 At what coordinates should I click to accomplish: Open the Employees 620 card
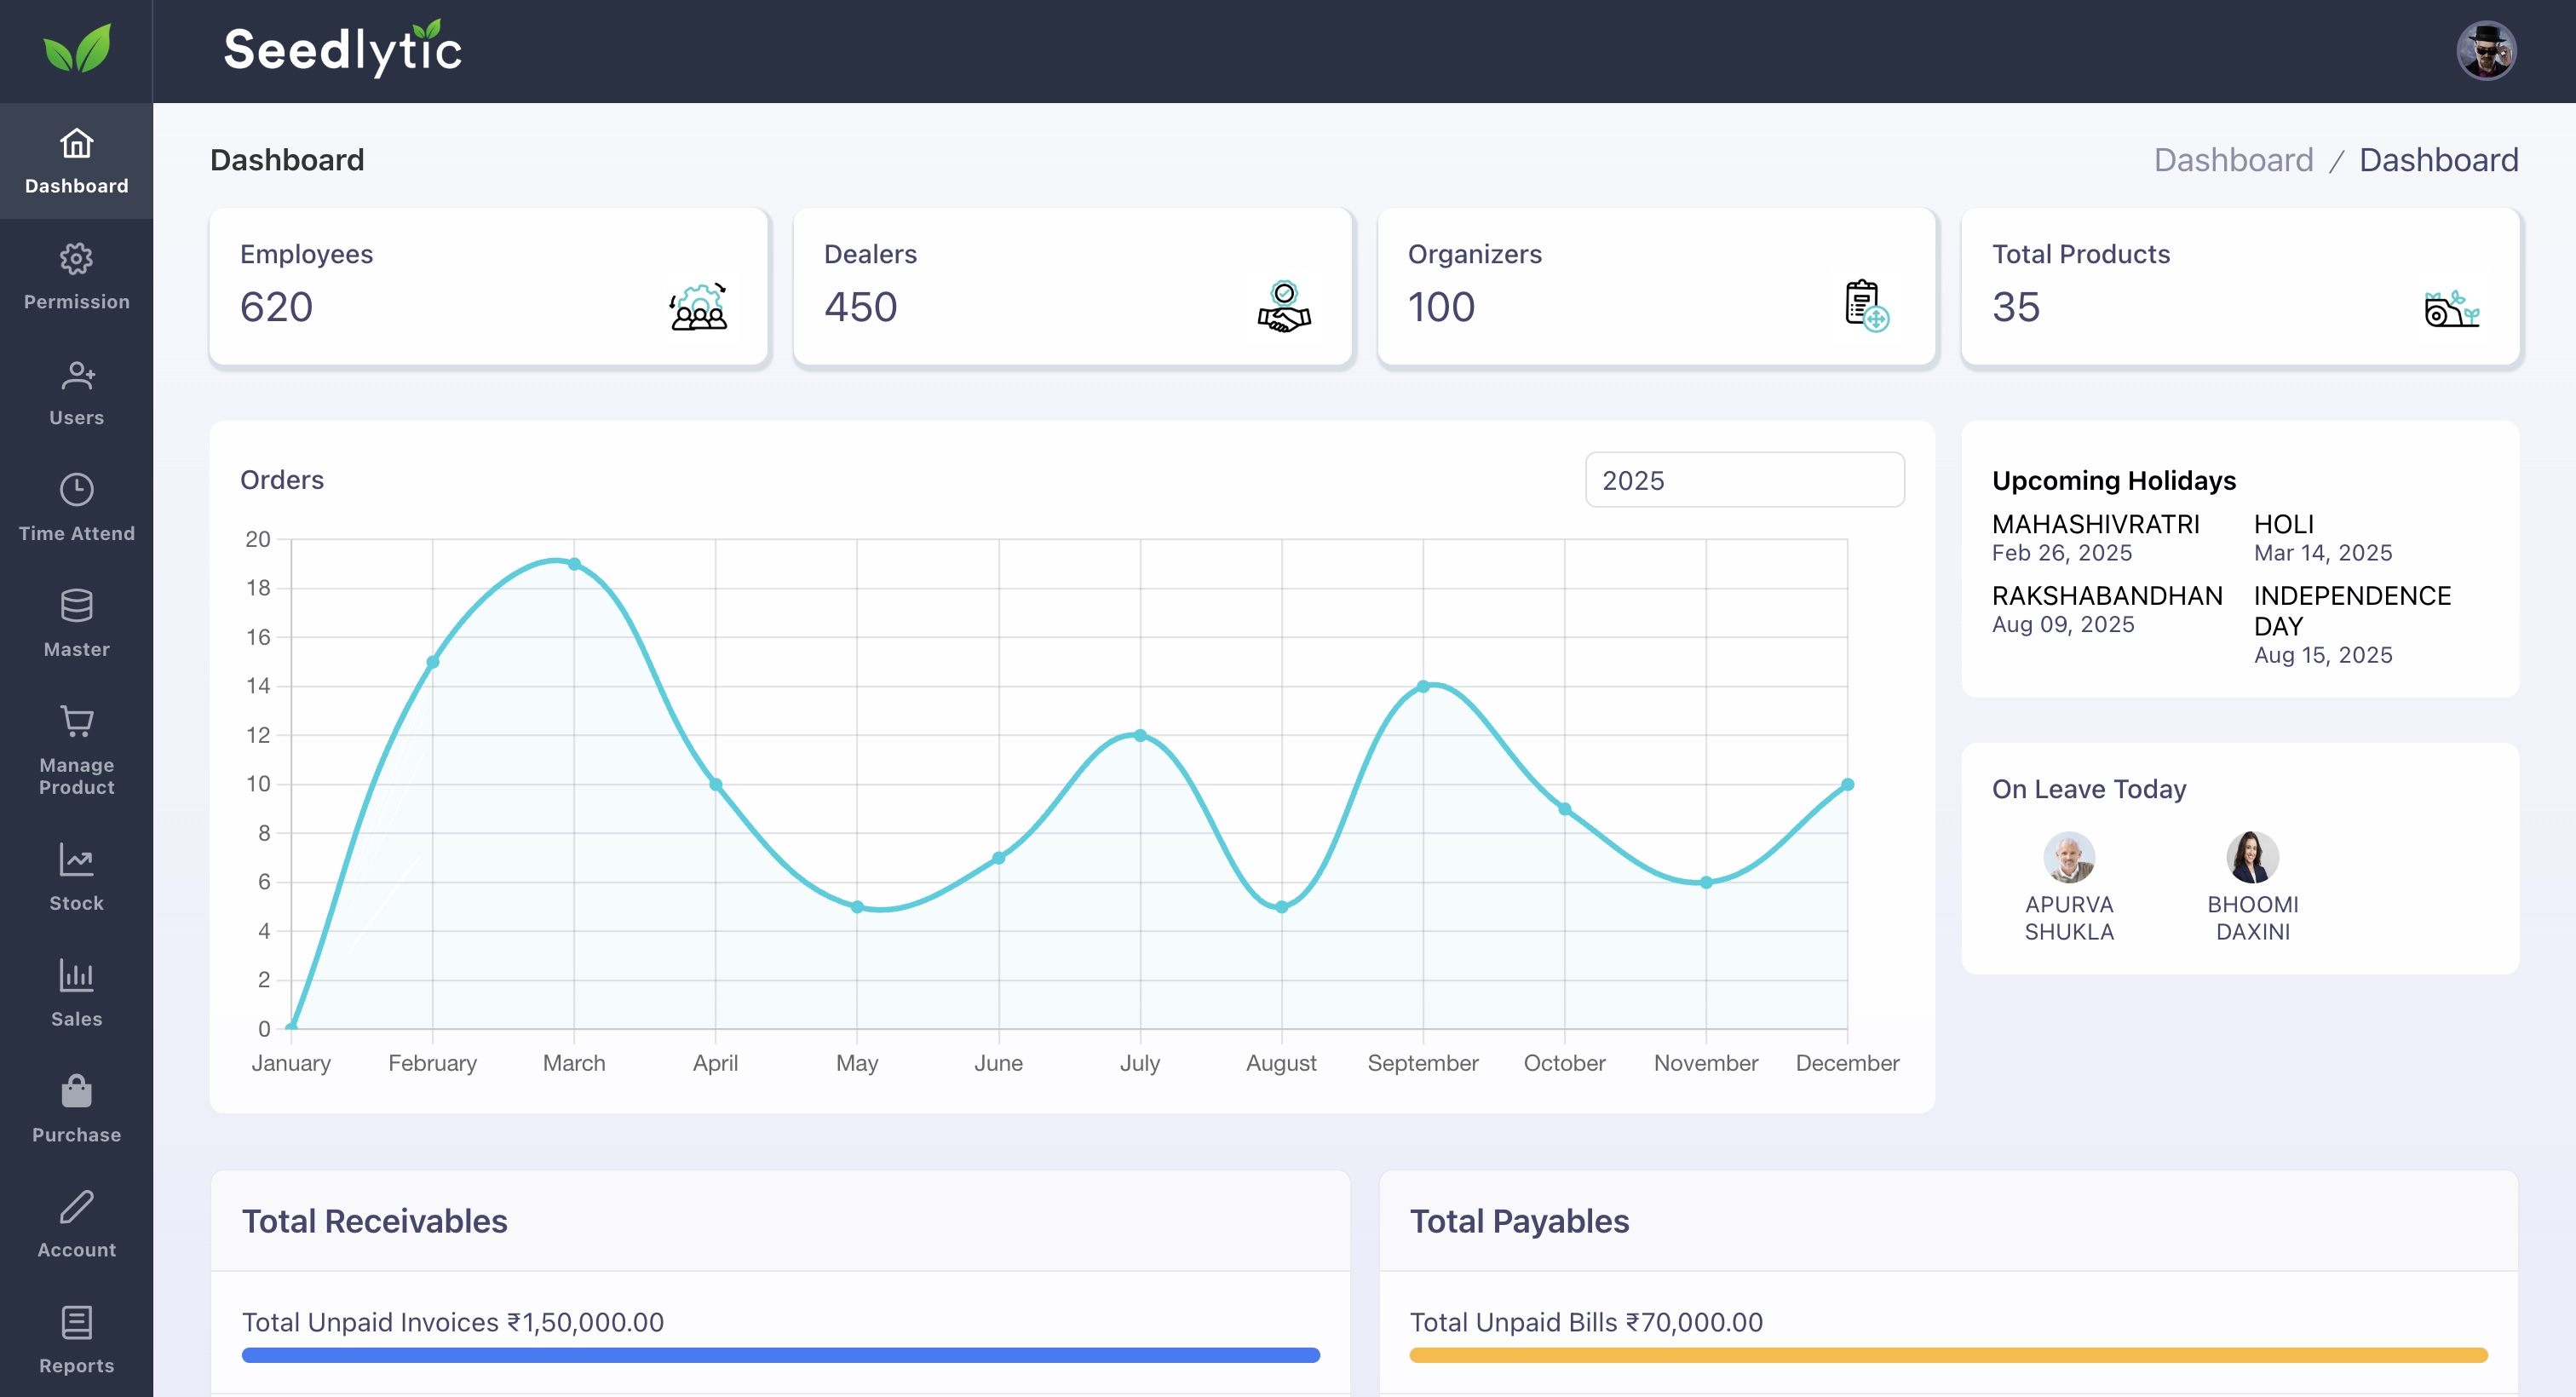point(488,287)
